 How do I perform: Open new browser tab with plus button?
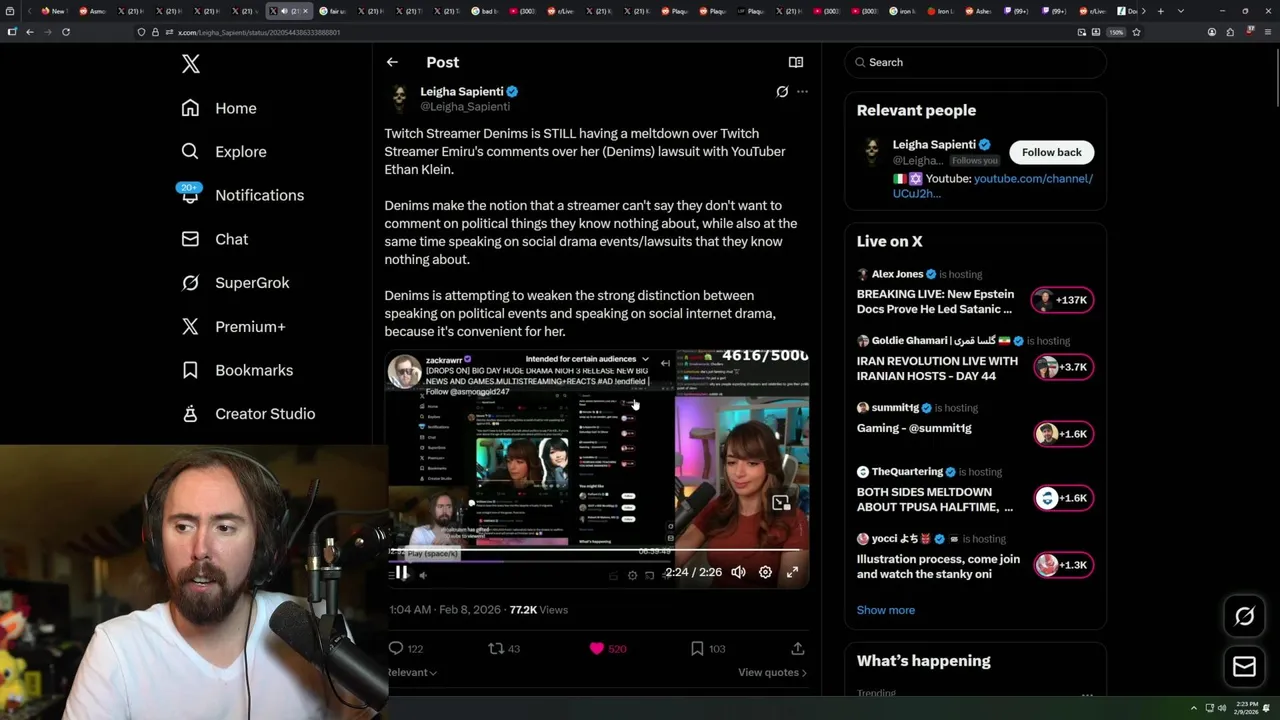point(1161,11)
